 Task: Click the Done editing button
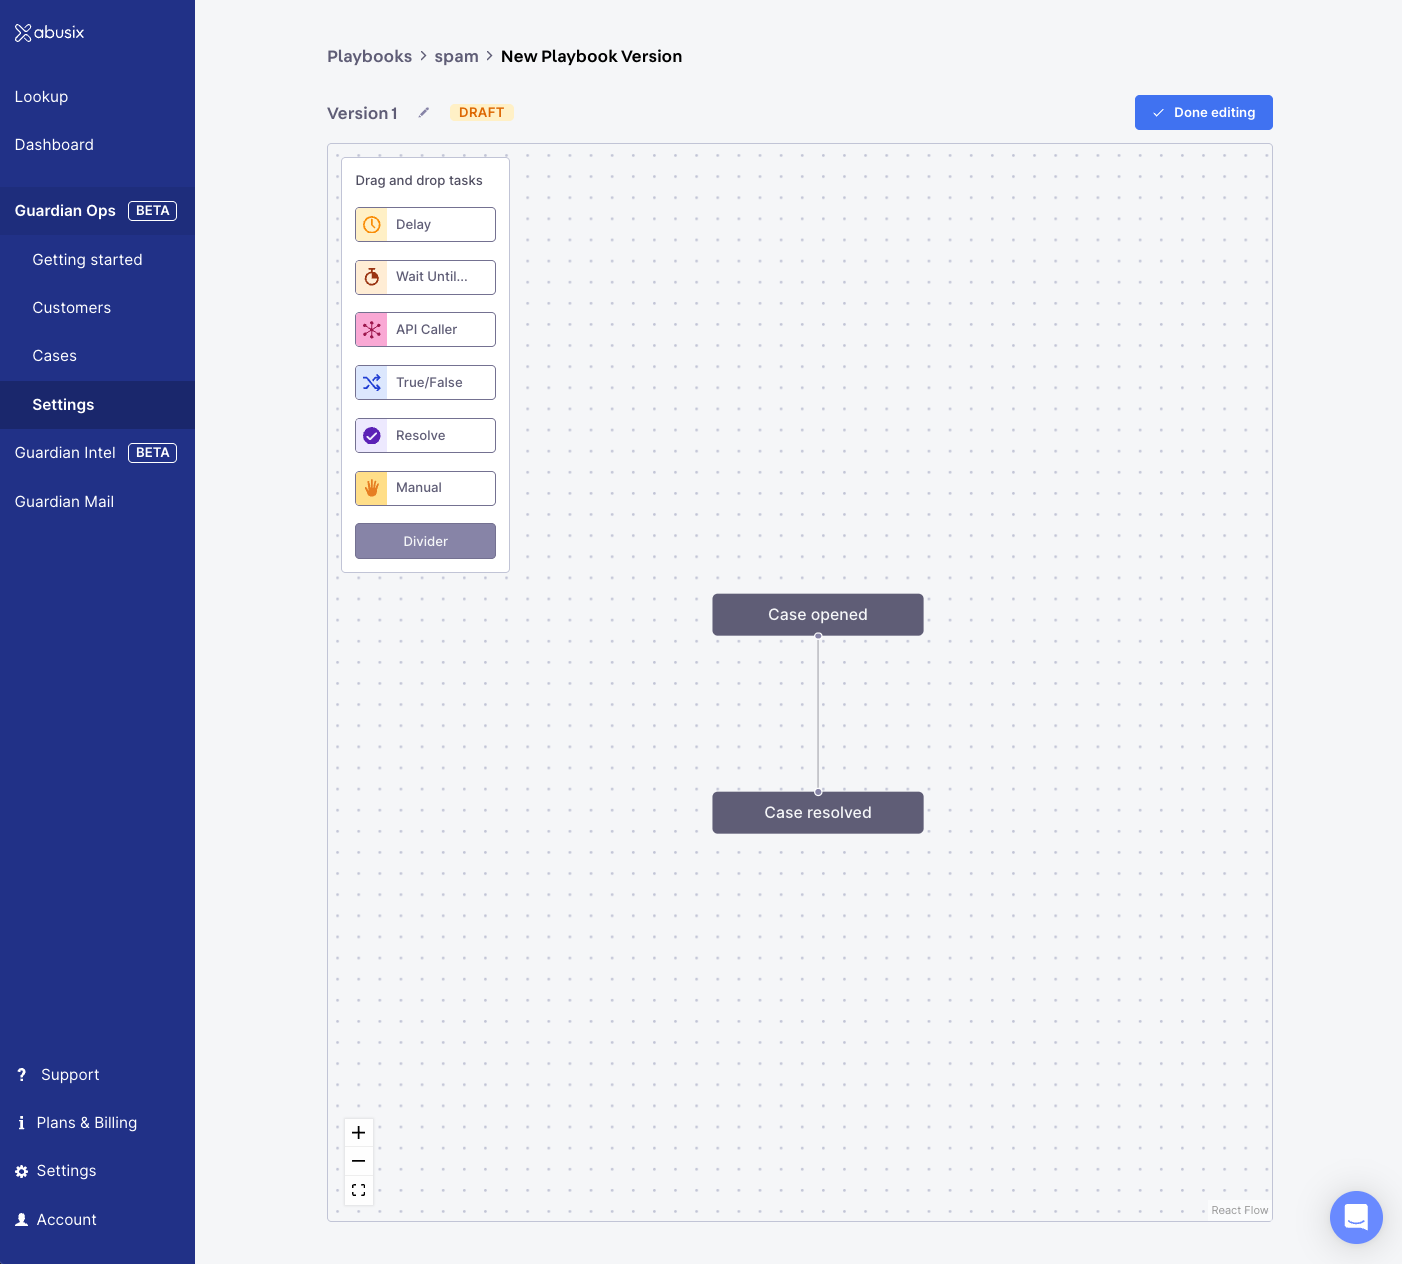click(1204, 112)
